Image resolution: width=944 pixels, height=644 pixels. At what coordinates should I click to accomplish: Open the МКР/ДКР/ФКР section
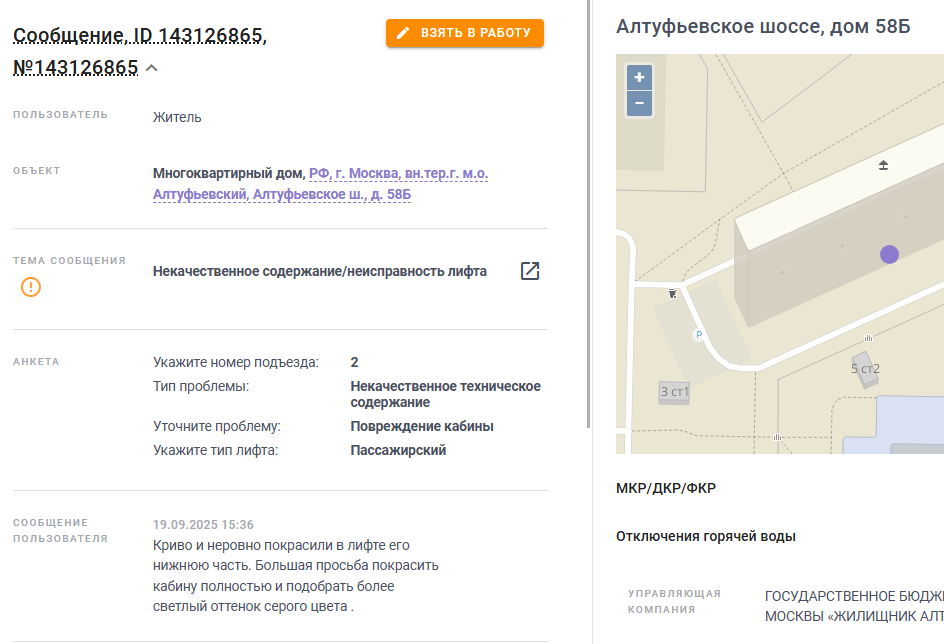(x=666, y=488)
